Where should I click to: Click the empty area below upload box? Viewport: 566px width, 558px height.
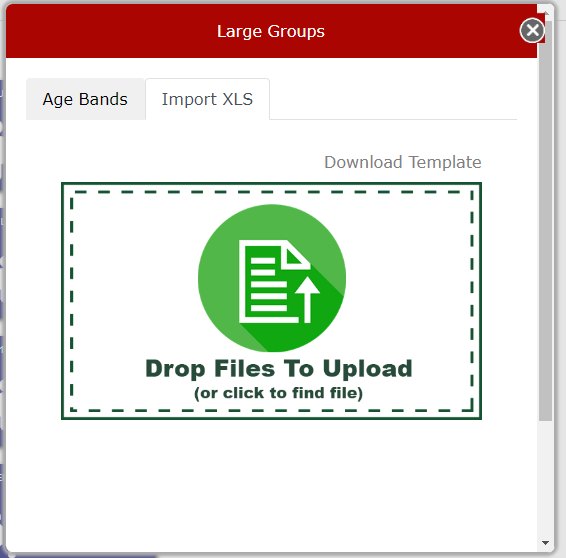(271, 484)
